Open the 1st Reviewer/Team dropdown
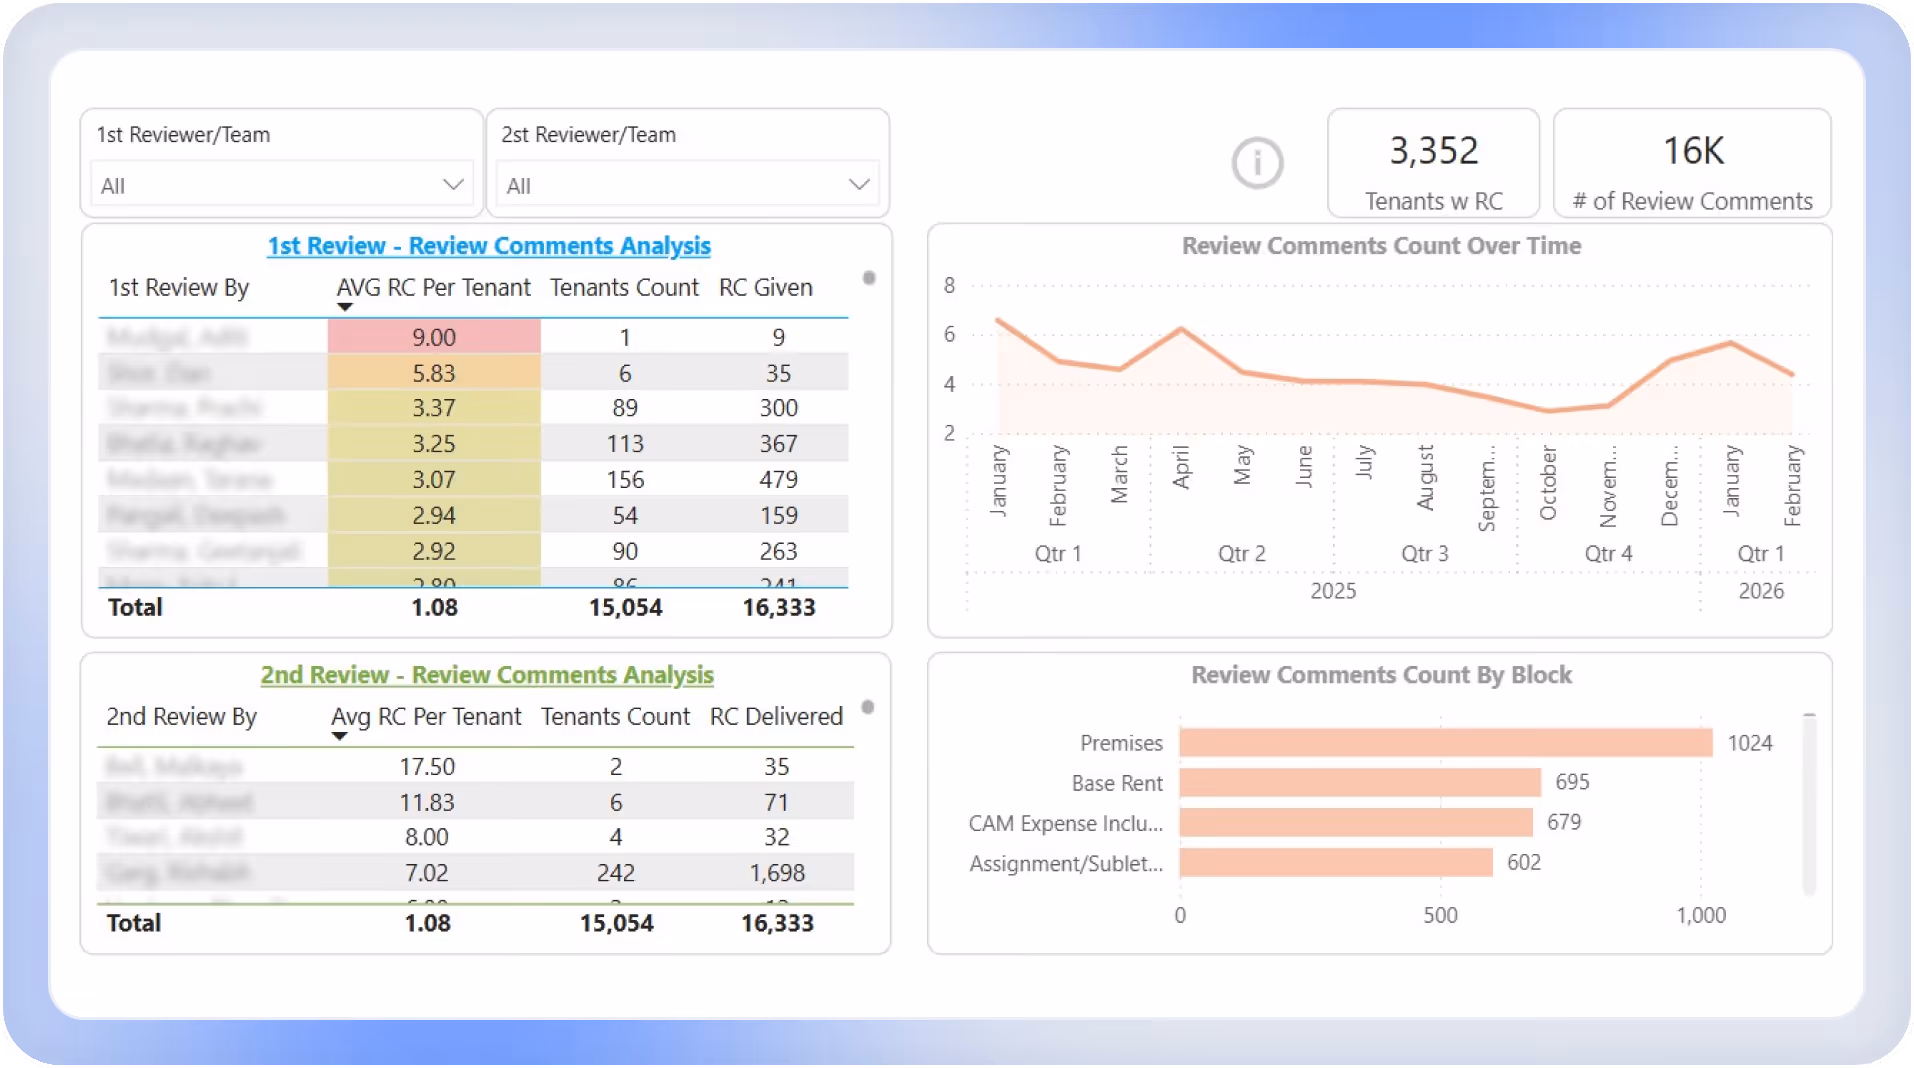Screen dimensions: 1914x1068 454,184
